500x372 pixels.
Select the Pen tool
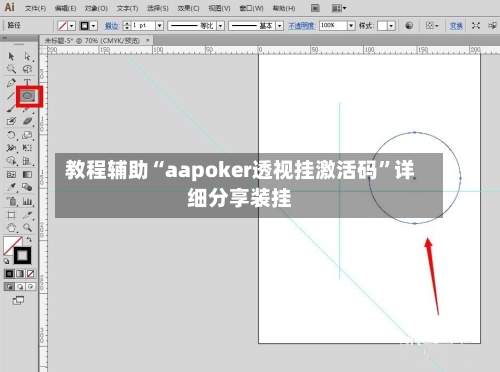(11, 83)
